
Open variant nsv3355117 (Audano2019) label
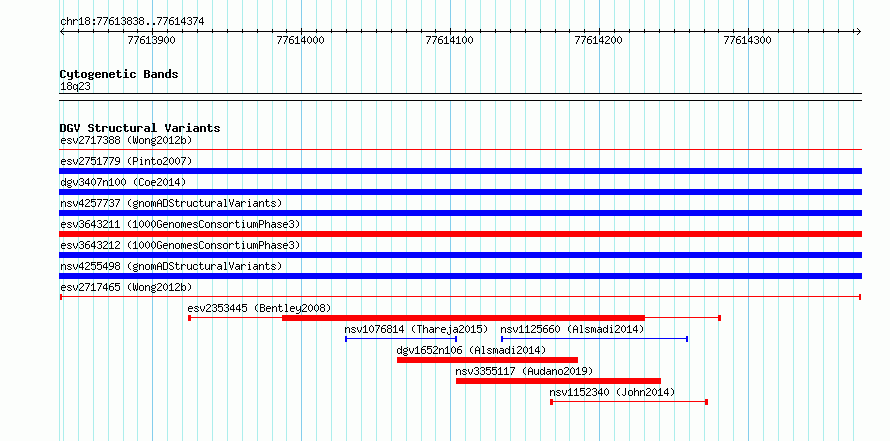coord(524,372)
